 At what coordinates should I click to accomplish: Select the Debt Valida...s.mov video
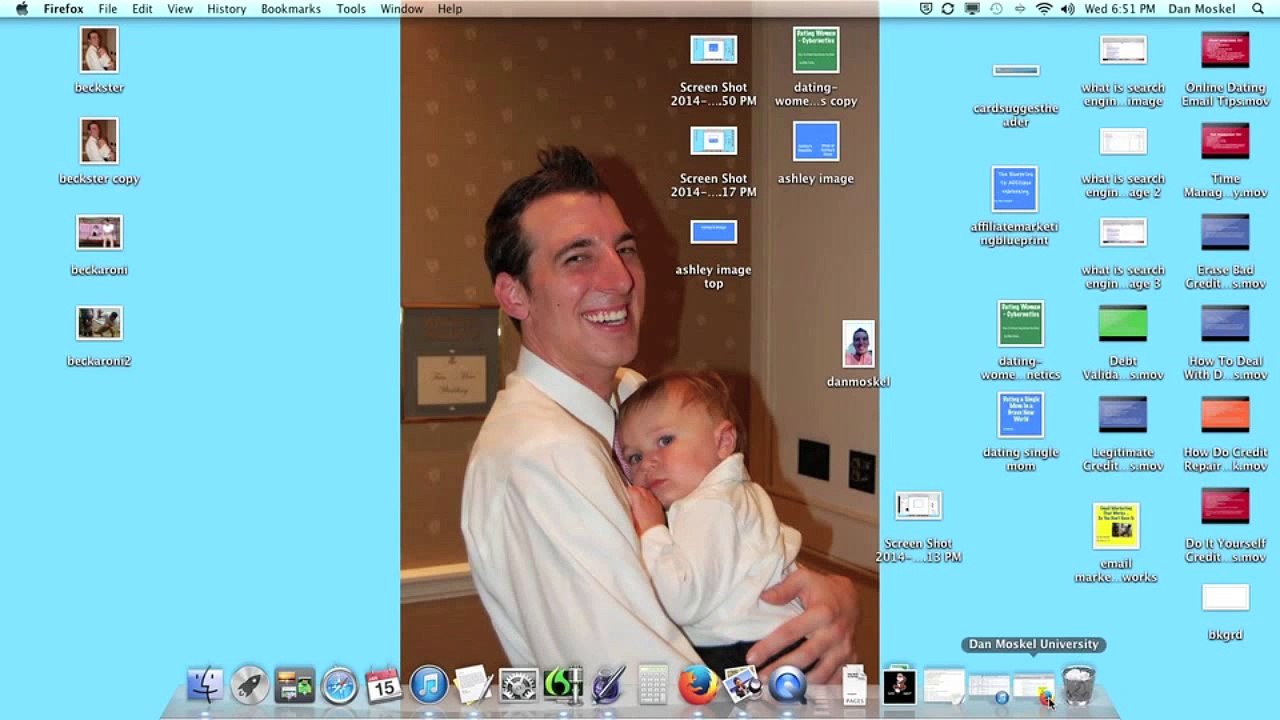pyautogui.click(x=1123, y=324)
